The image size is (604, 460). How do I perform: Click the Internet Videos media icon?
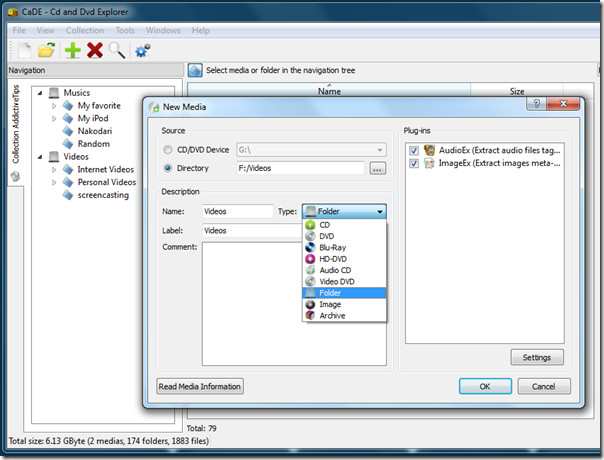68,170
